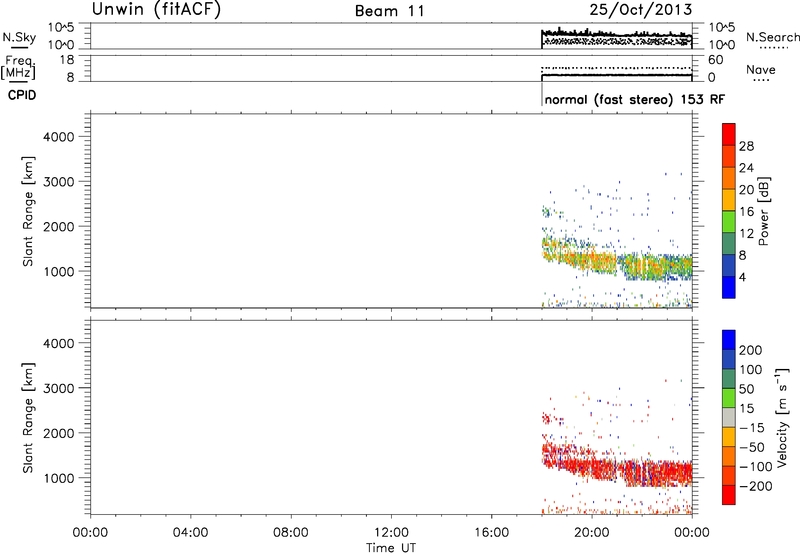Click the '04:00' time tick label

tap(190, 533)
